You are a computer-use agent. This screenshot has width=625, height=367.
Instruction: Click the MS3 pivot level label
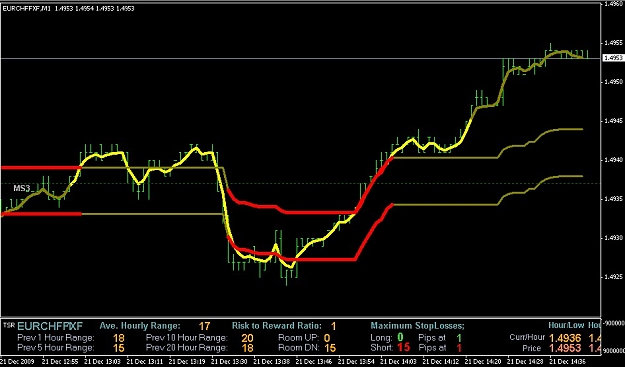[x=22, y=188]
